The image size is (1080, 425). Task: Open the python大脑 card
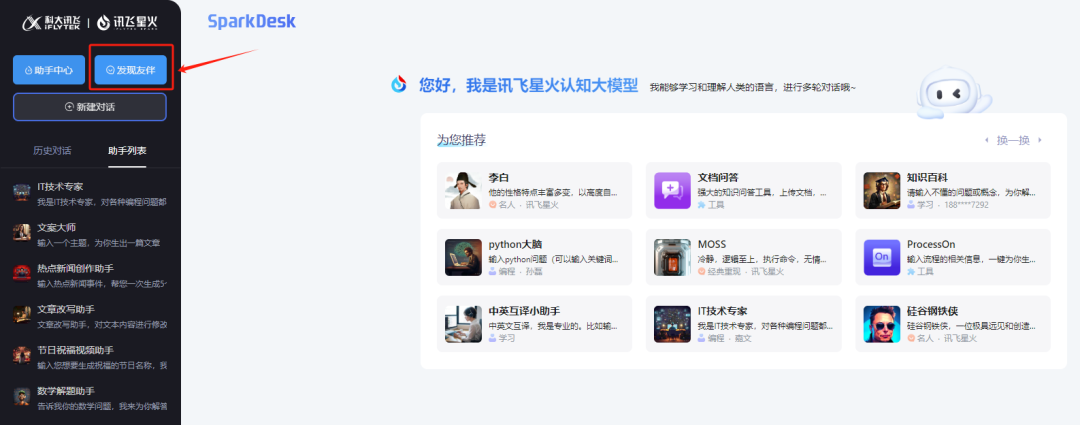click(x=534, y=258)
